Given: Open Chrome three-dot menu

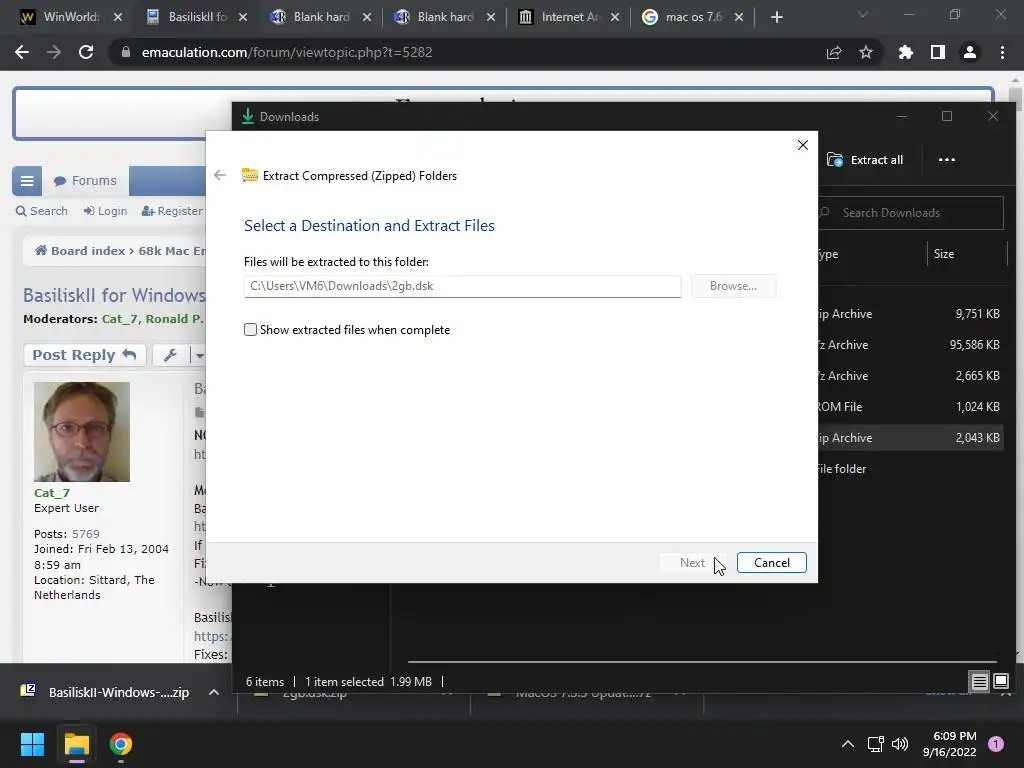Looking at the screenshot, I should click(x=1002, y=52).
